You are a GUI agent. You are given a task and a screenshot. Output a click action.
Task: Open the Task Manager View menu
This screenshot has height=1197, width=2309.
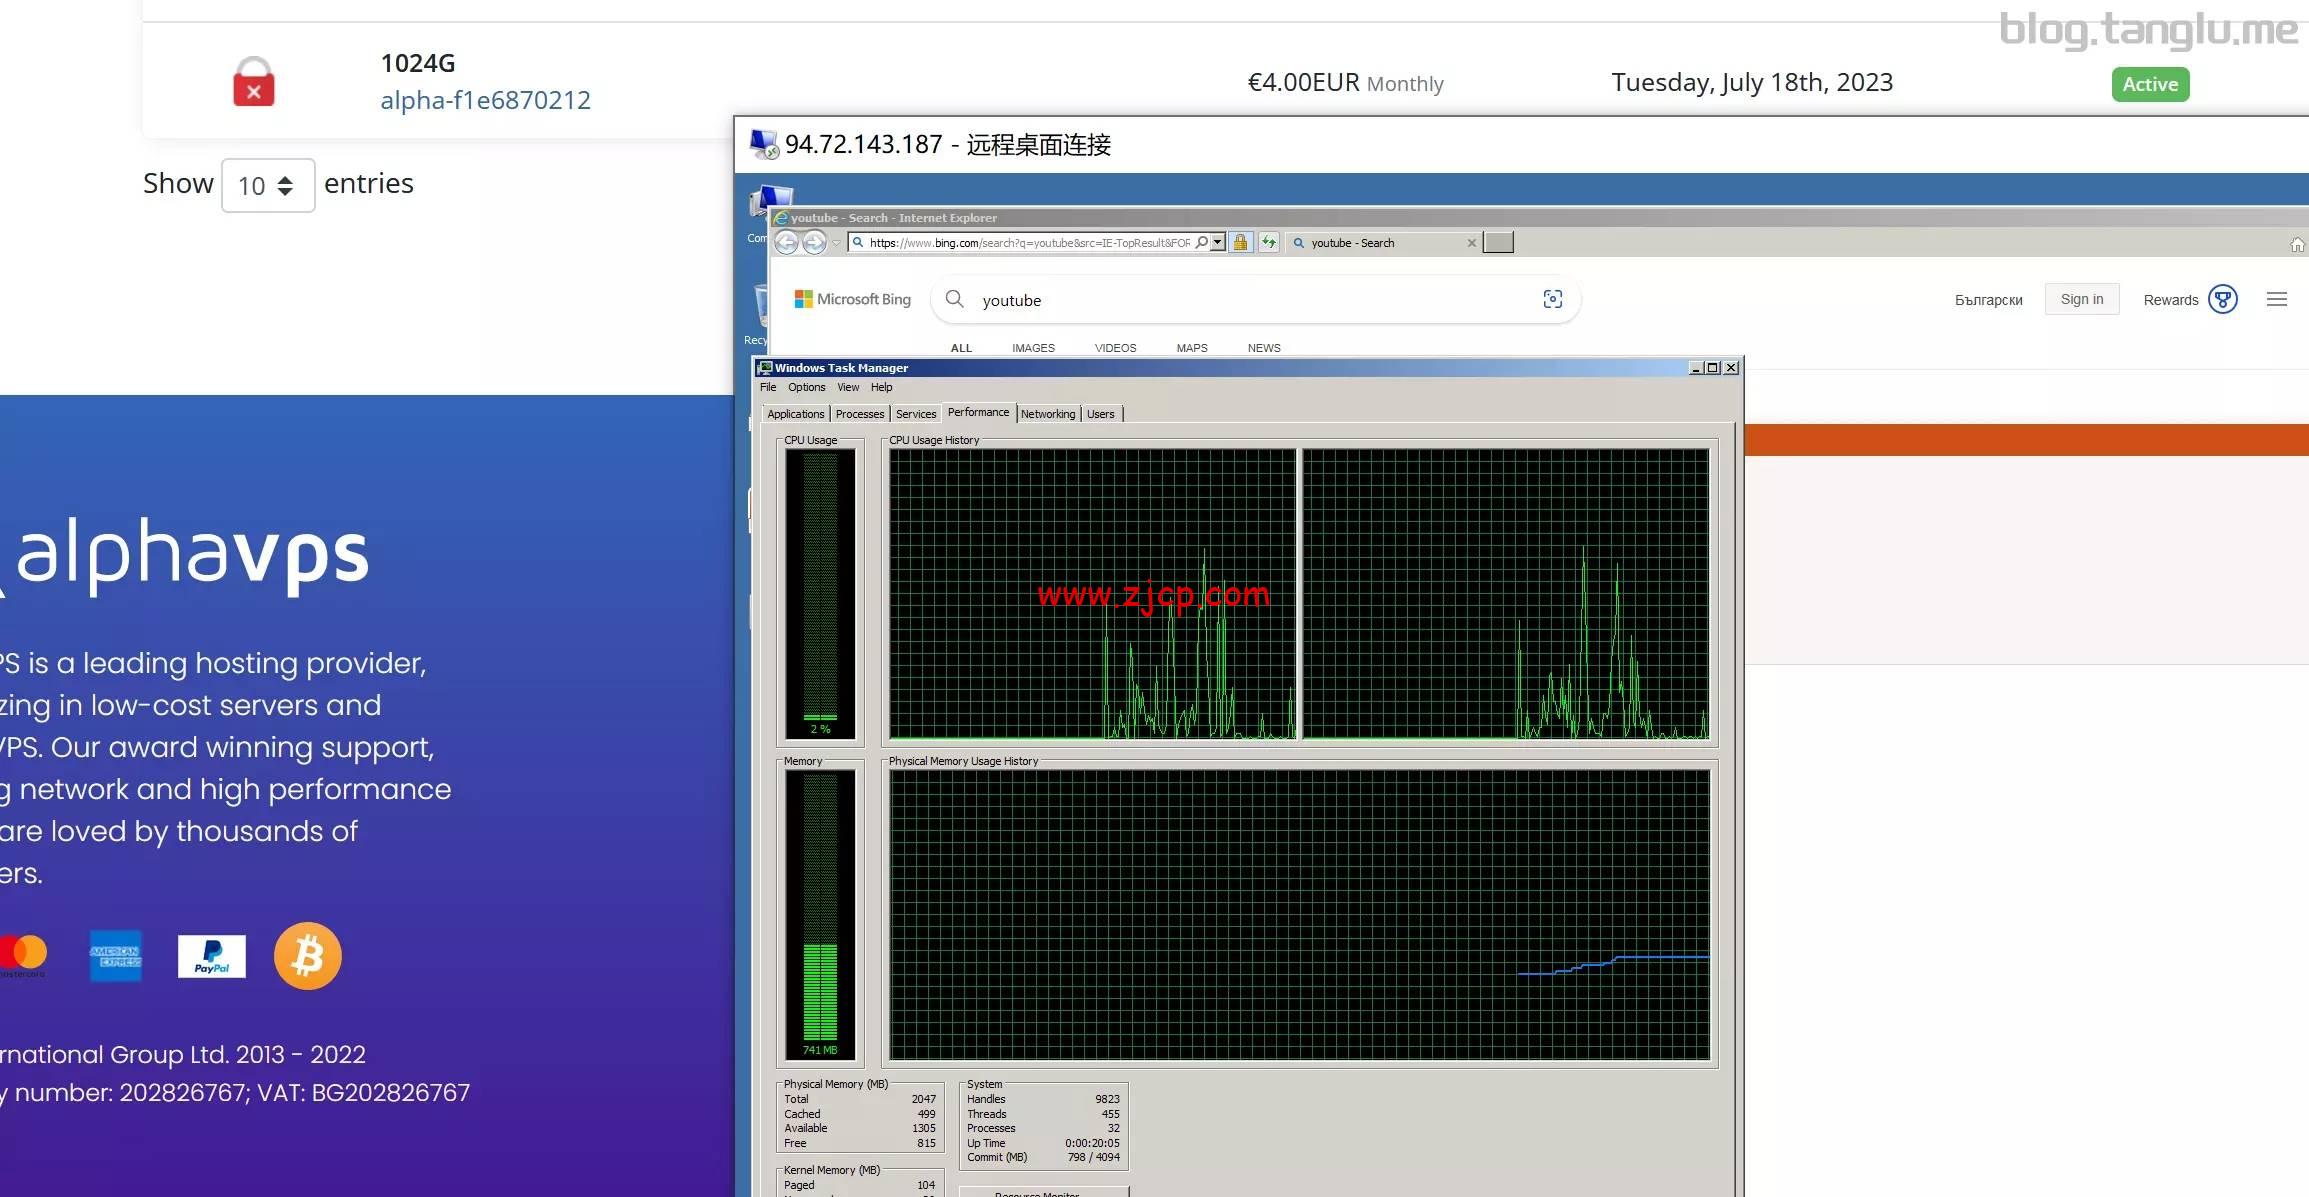[848, 387]
